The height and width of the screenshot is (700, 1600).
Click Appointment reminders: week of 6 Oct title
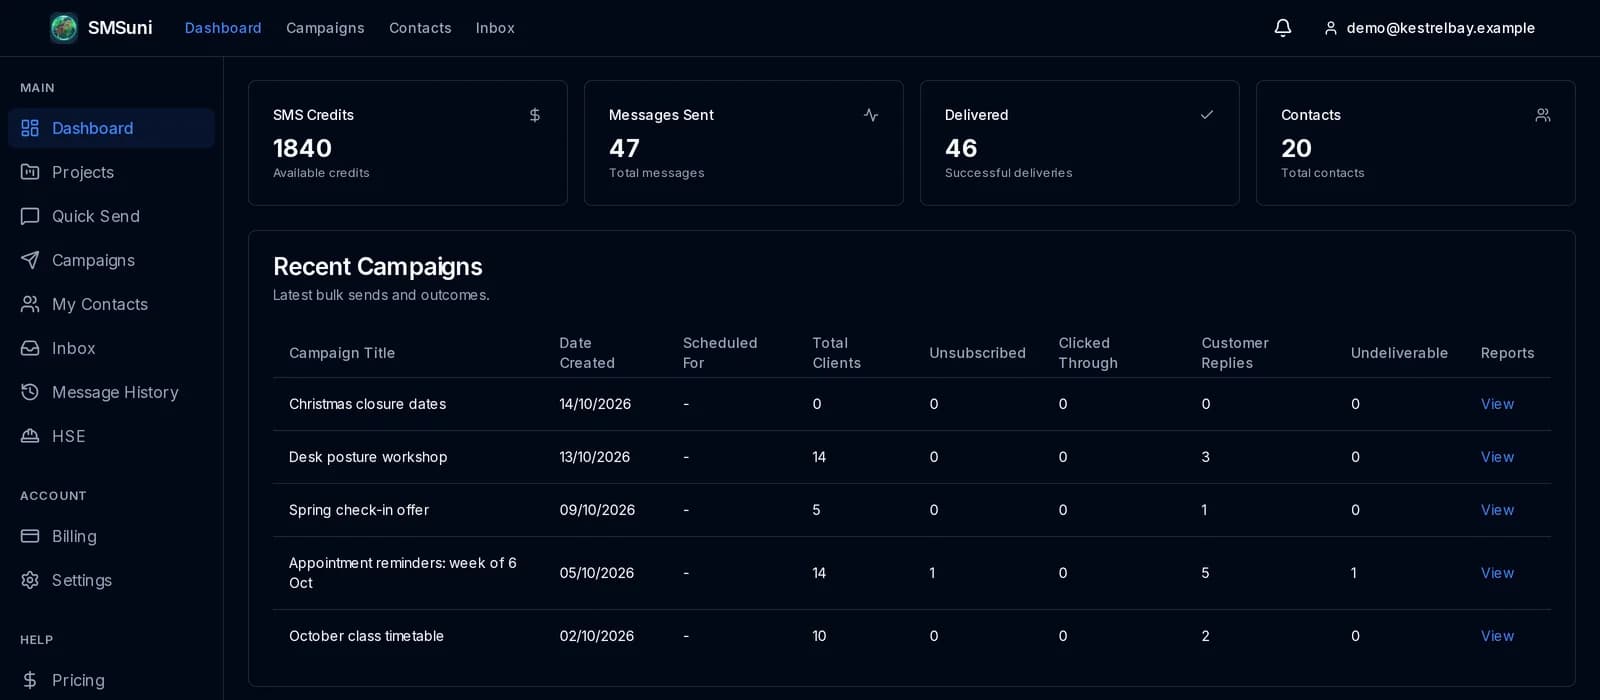point(403,573)
